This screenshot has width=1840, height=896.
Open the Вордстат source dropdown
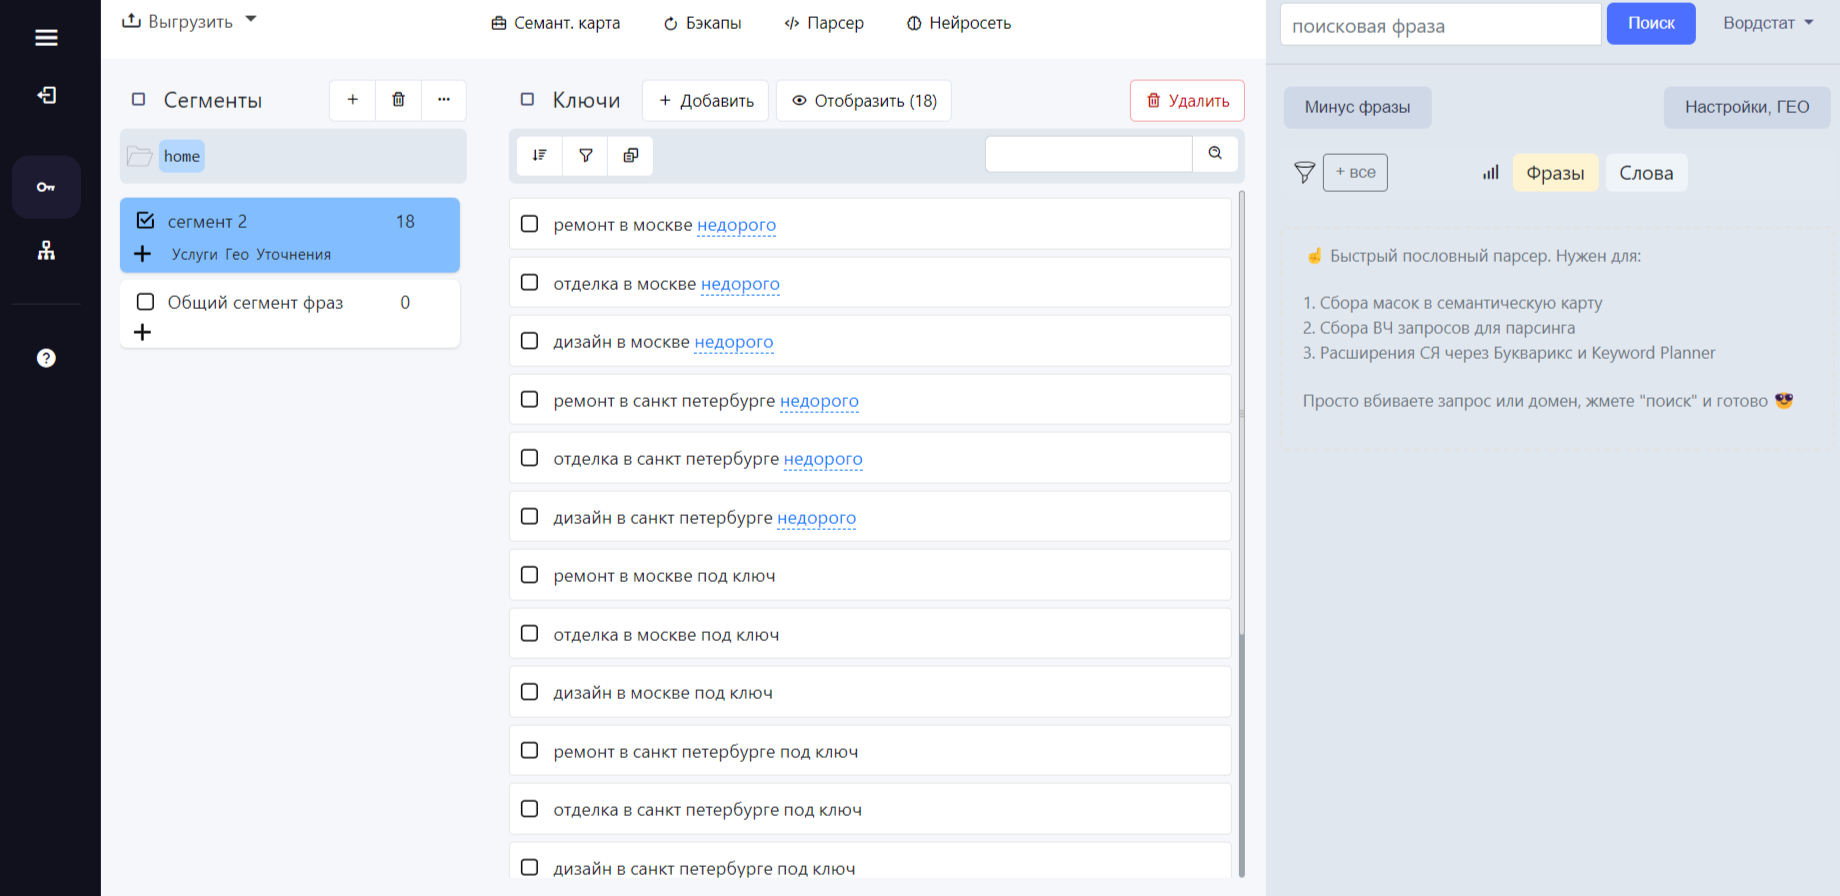(1768, 23)
